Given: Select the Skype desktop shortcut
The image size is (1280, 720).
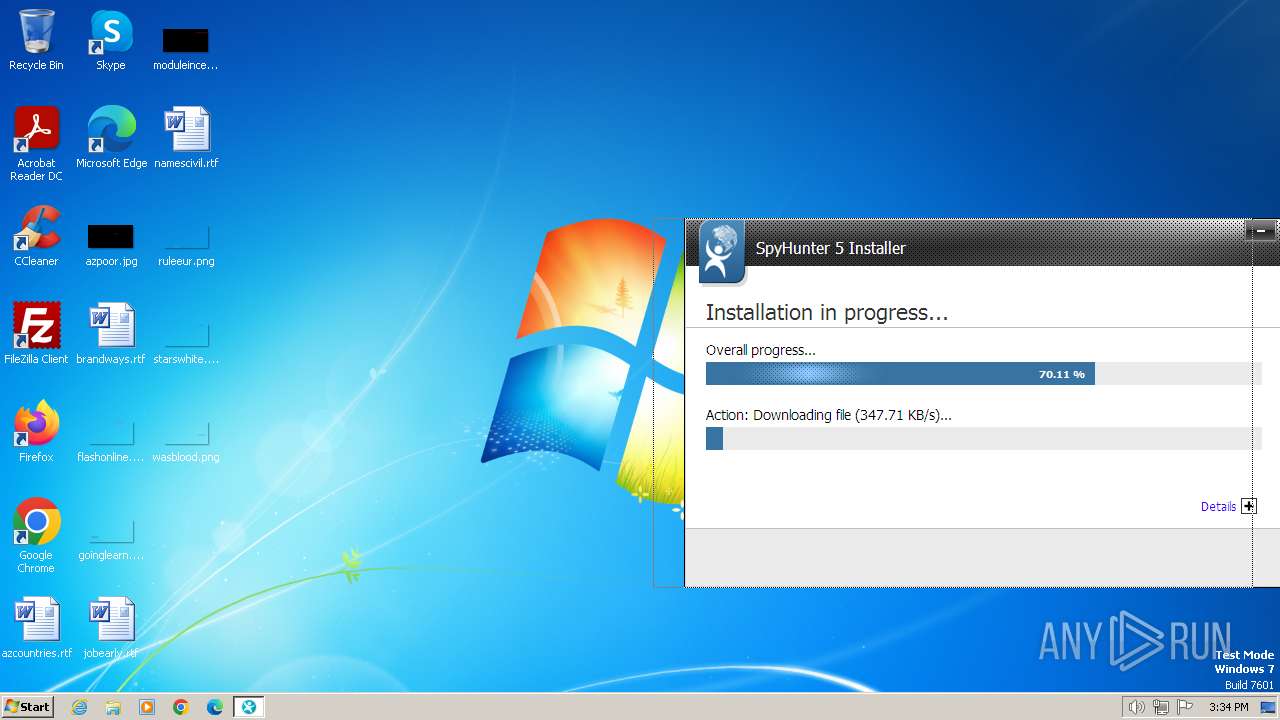Looking at the screenshot, I should click(111, 40).
